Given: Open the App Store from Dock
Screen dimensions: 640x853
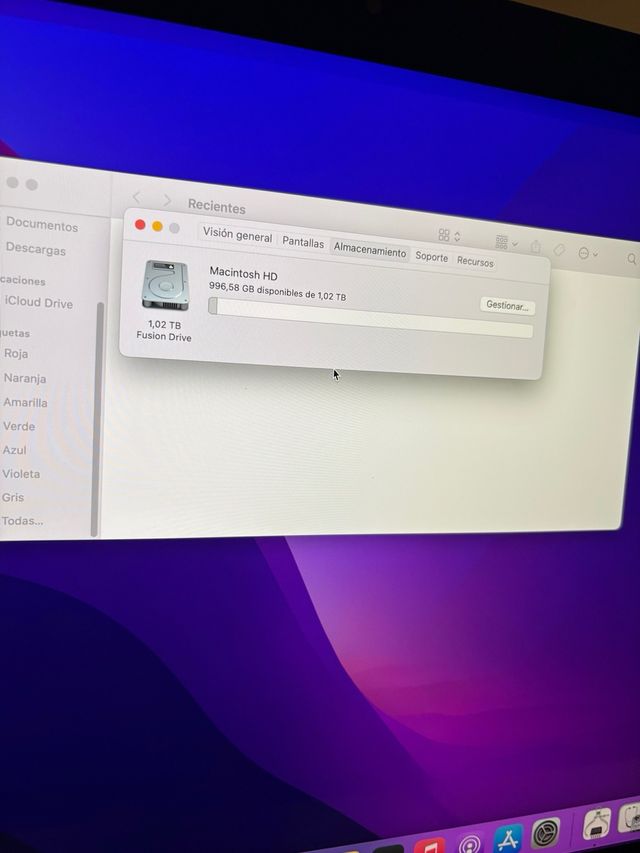Looking at the screenshot, I should [x=507, y=838].
